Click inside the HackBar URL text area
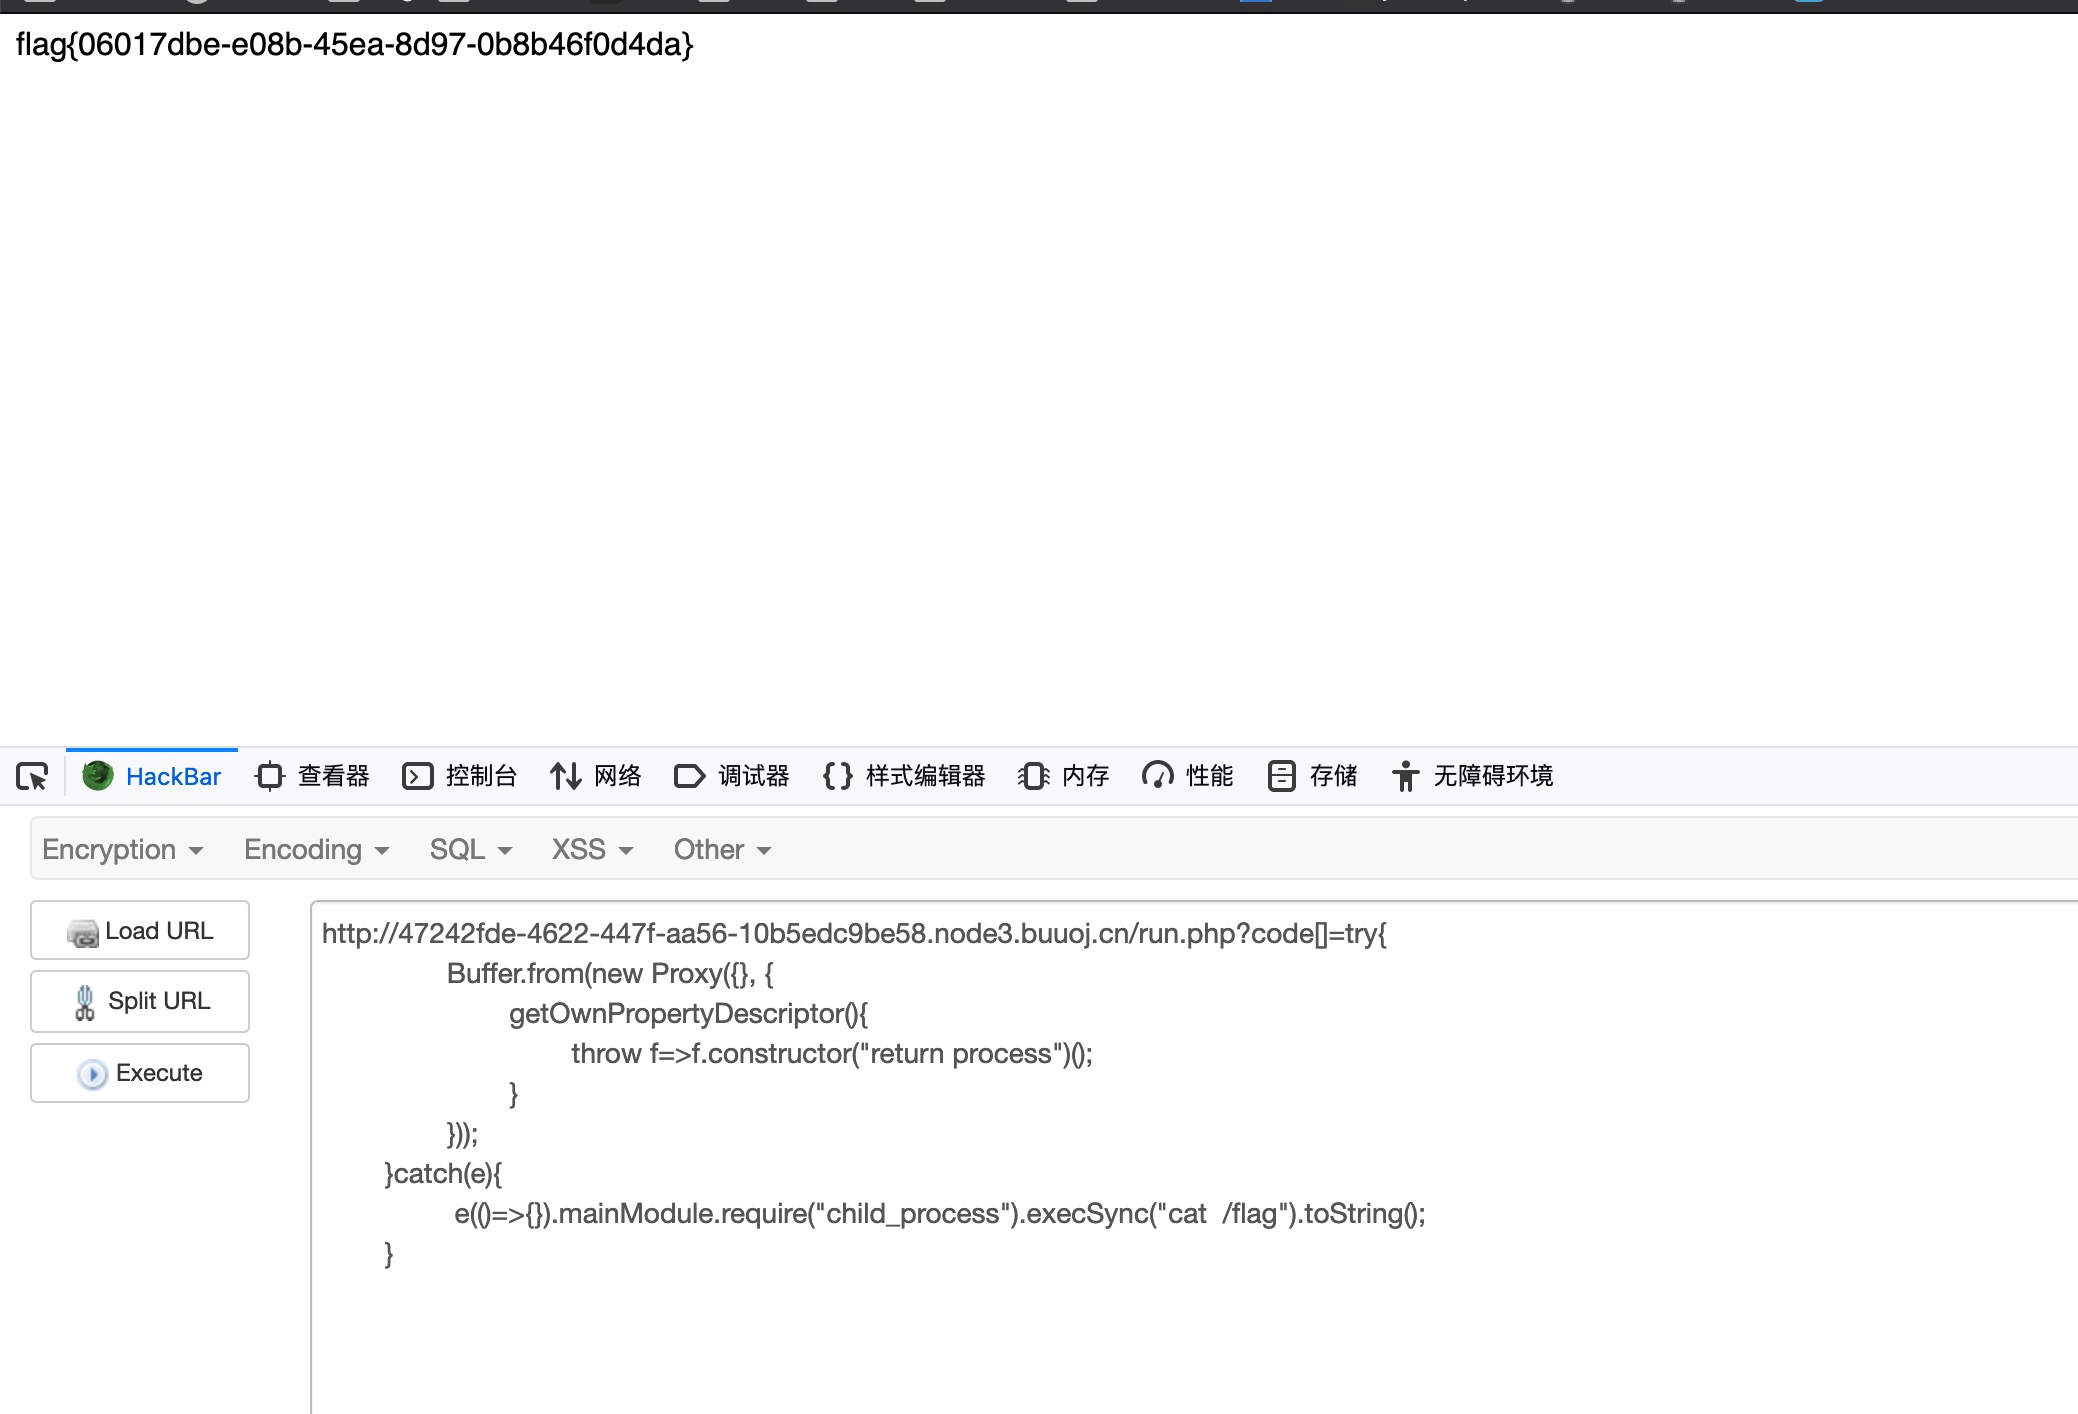The height and width of the screenshot is (1414, 2078). point(1194,1157)
